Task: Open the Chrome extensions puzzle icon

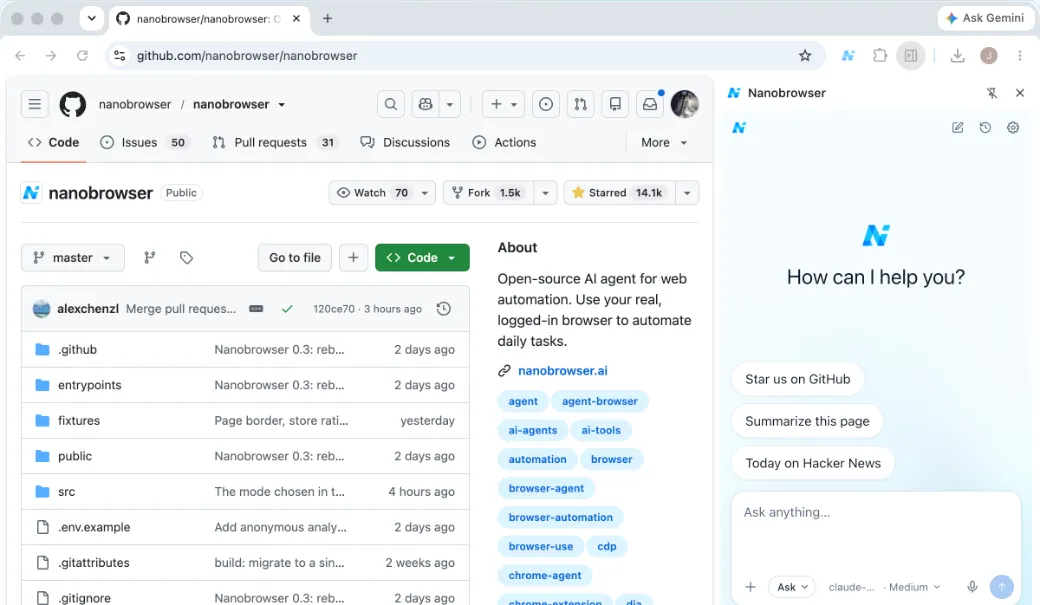Action: click(x=879, y=56)
